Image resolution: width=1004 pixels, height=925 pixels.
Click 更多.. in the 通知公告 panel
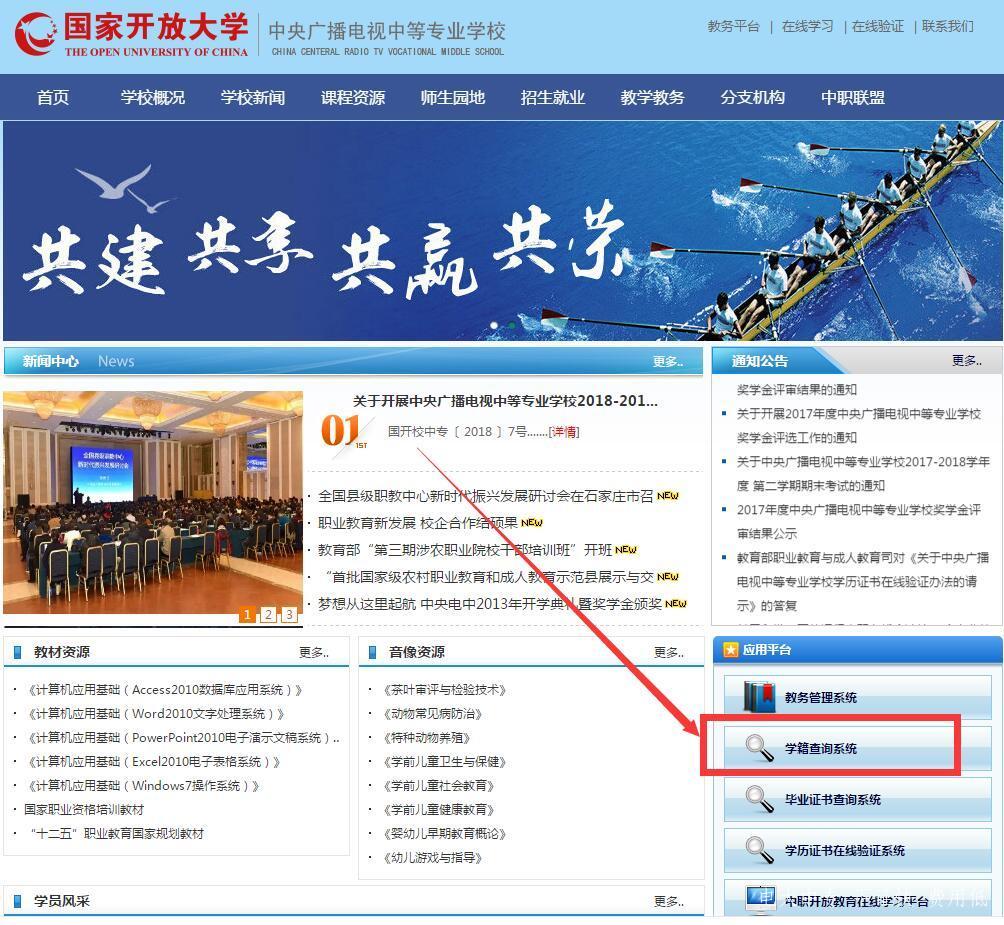(966, 361)
